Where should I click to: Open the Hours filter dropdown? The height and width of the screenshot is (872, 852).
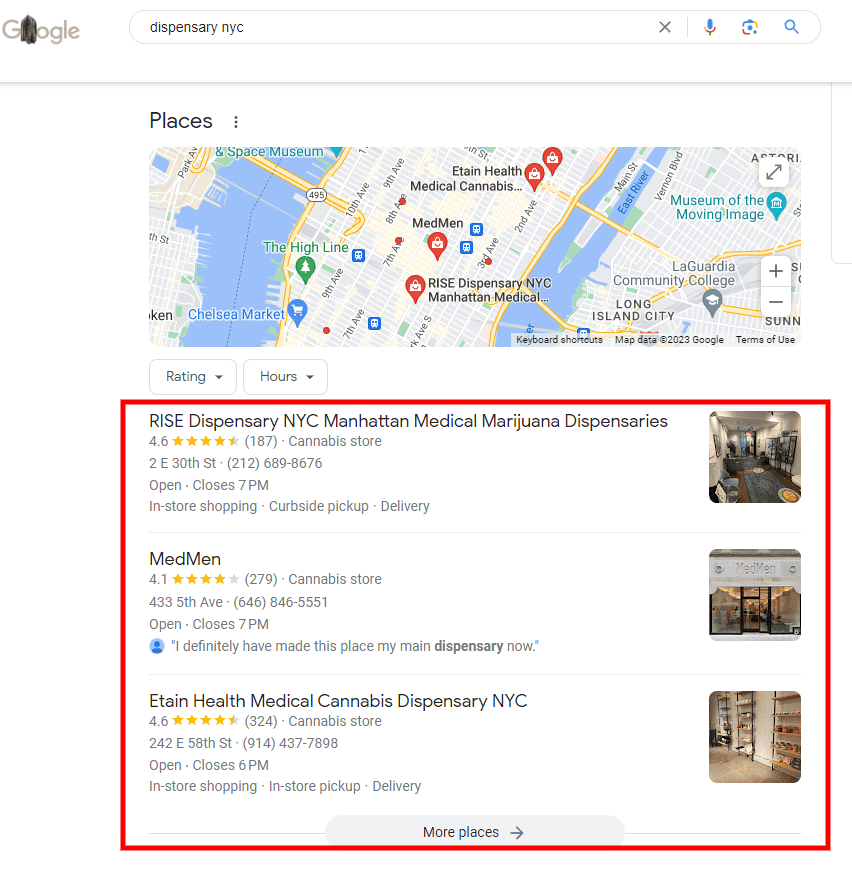[x=285, y=376]
